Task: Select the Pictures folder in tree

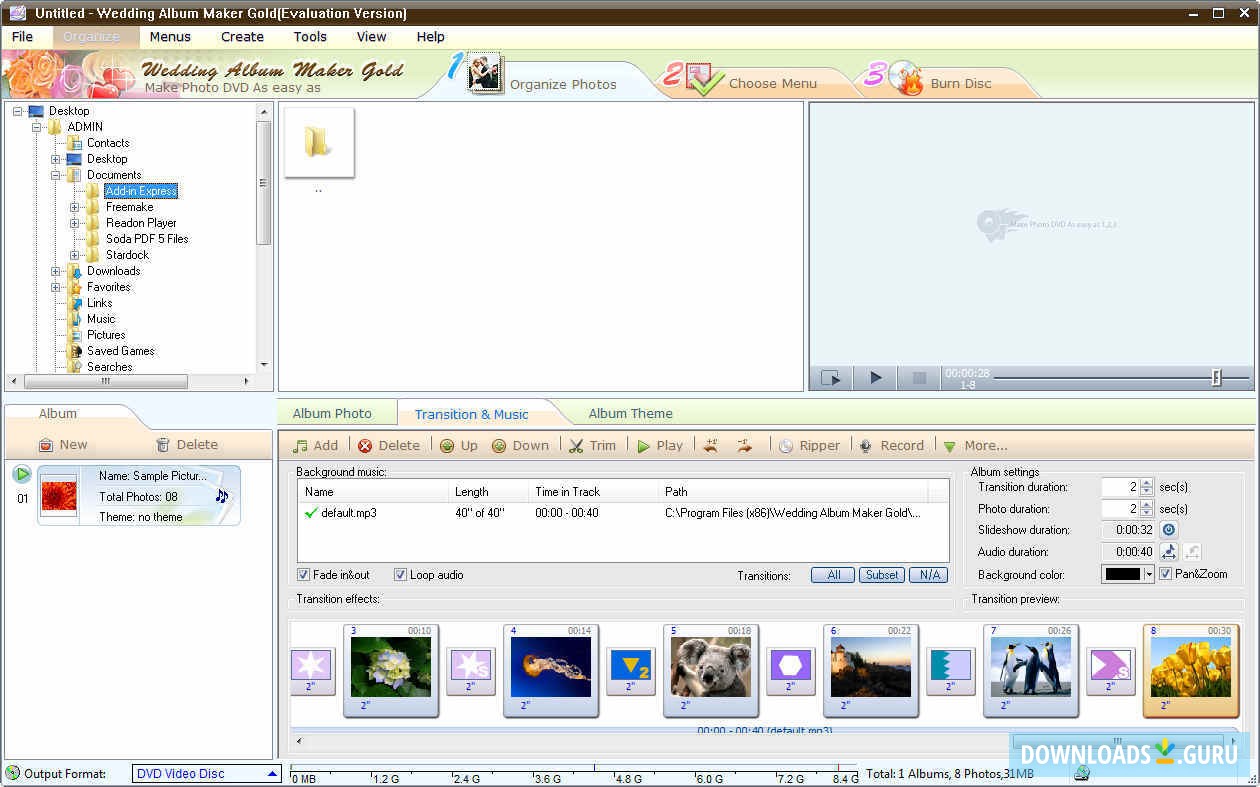Action: point(106,335)
